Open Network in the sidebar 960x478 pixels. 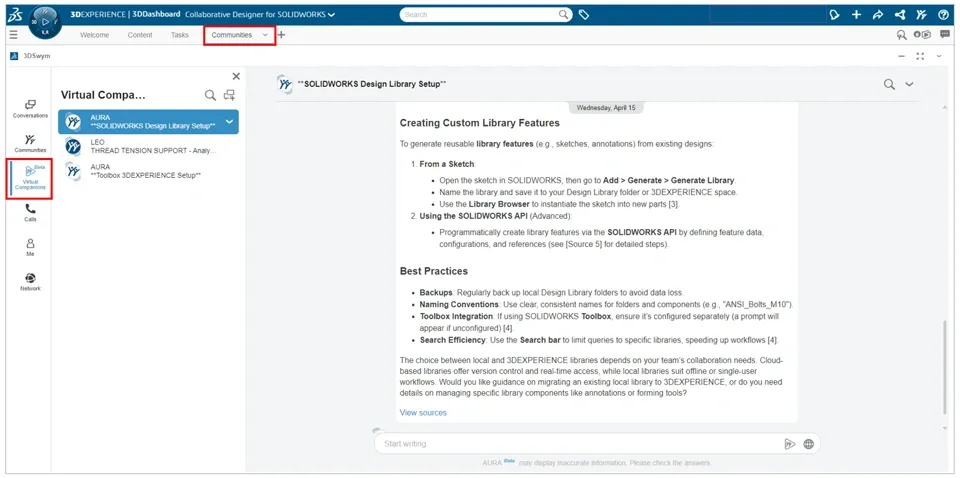click(x=30, y=282)
